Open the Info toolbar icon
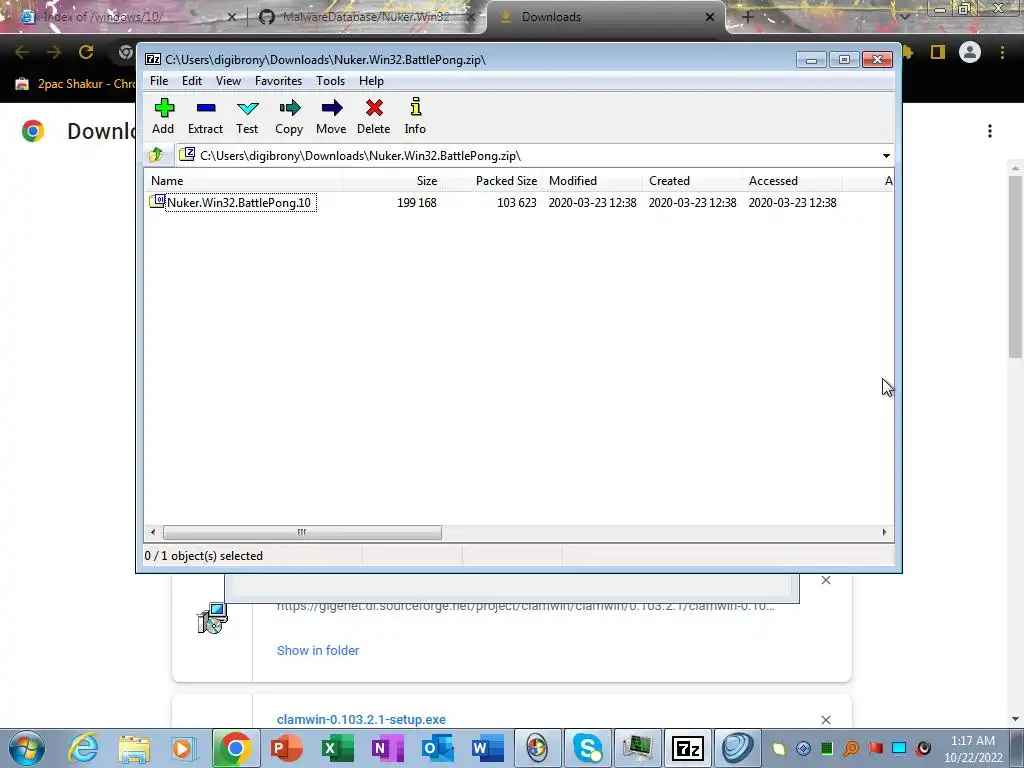 (x=415, y=108)
